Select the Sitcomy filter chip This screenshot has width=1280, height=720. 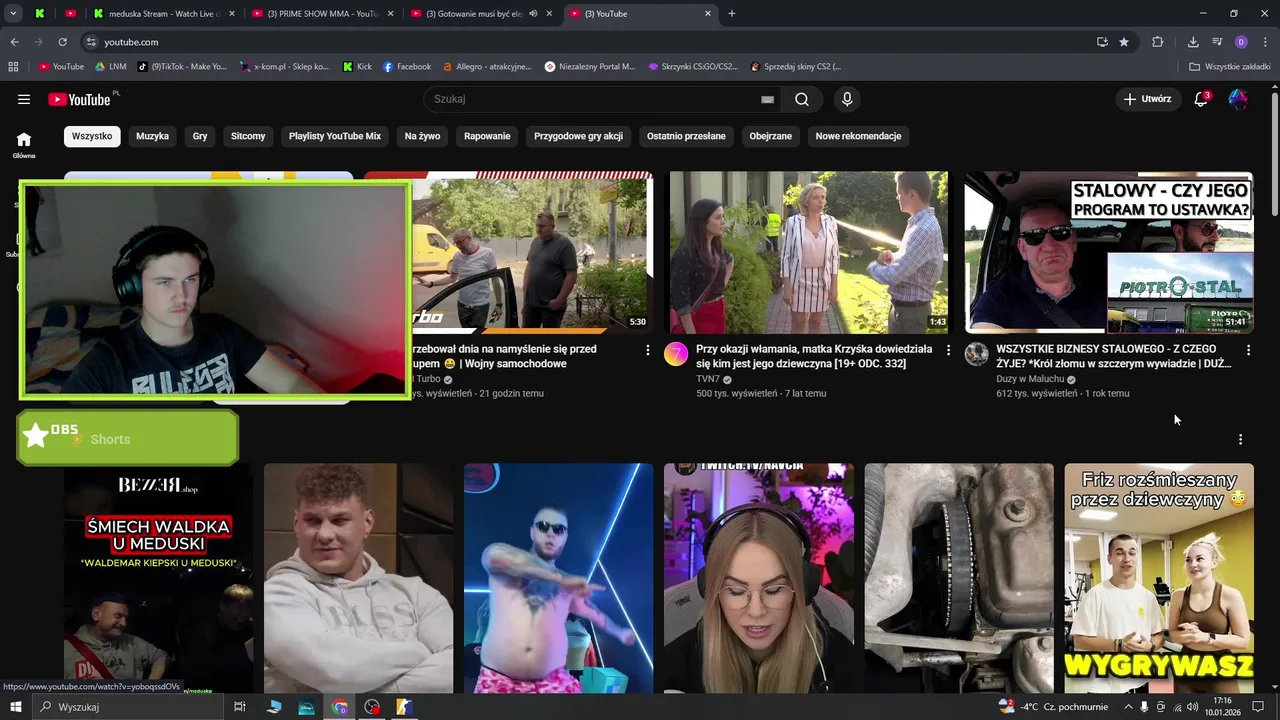(x=248, y=136)
